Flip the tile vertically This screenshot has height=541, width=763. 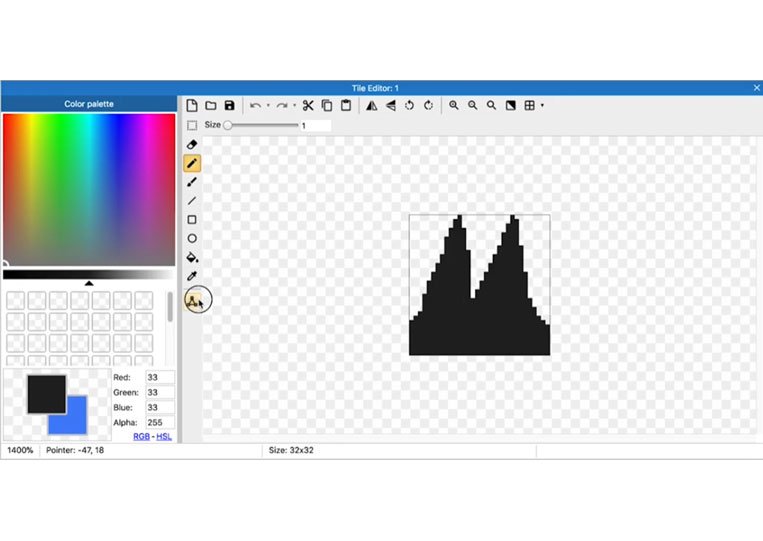tap(391, 106)
